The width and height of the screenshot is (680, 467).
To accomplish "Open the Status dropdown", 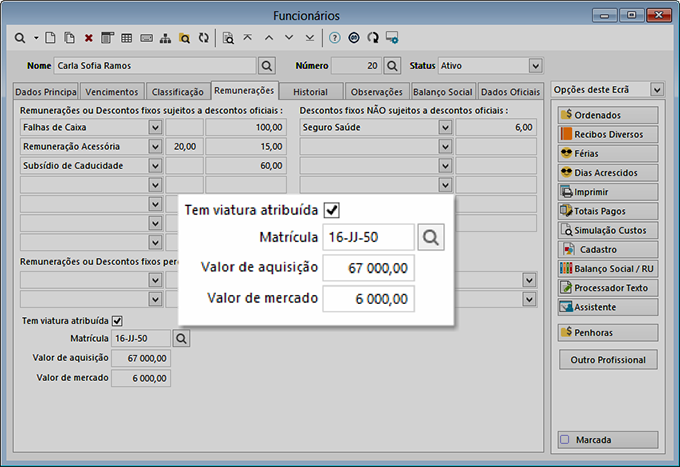I will click(536, 66).
